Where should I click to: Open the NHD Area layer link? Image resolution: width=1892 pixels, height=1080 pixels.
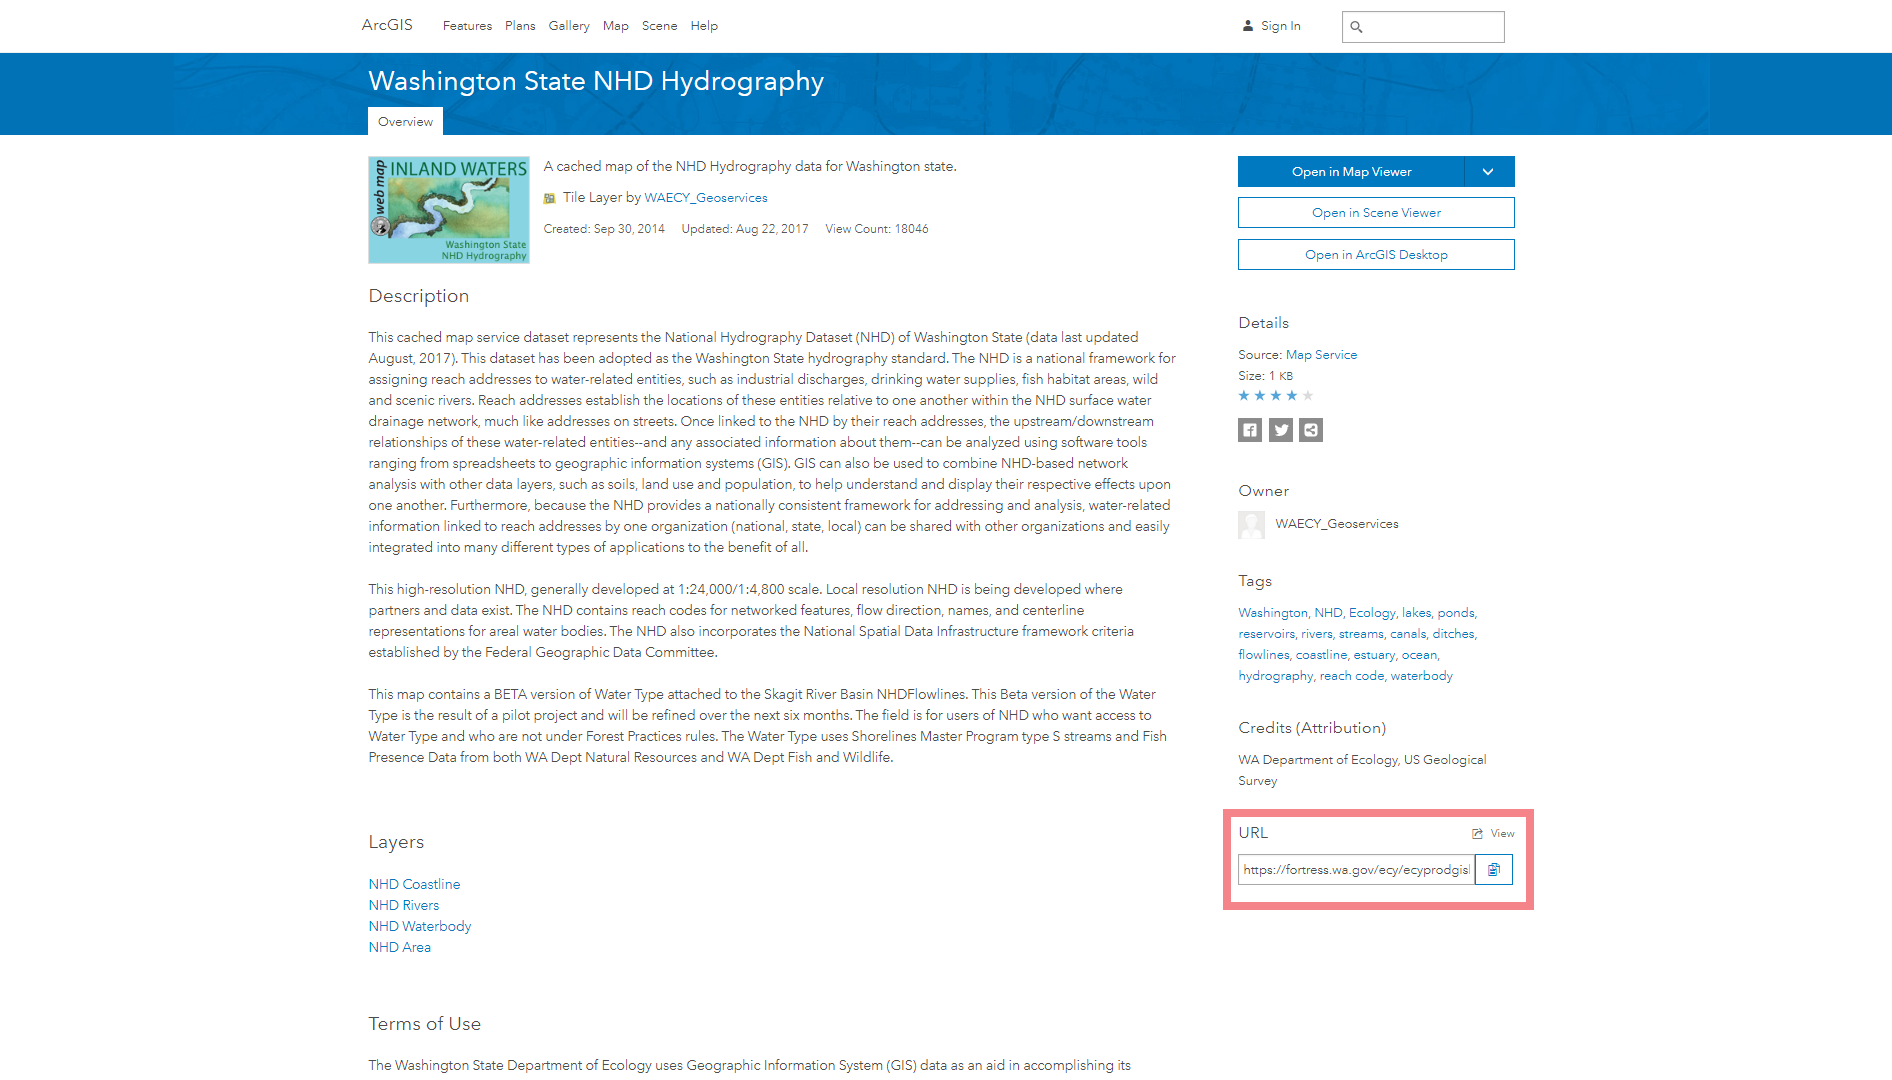[x=399, y=948]
